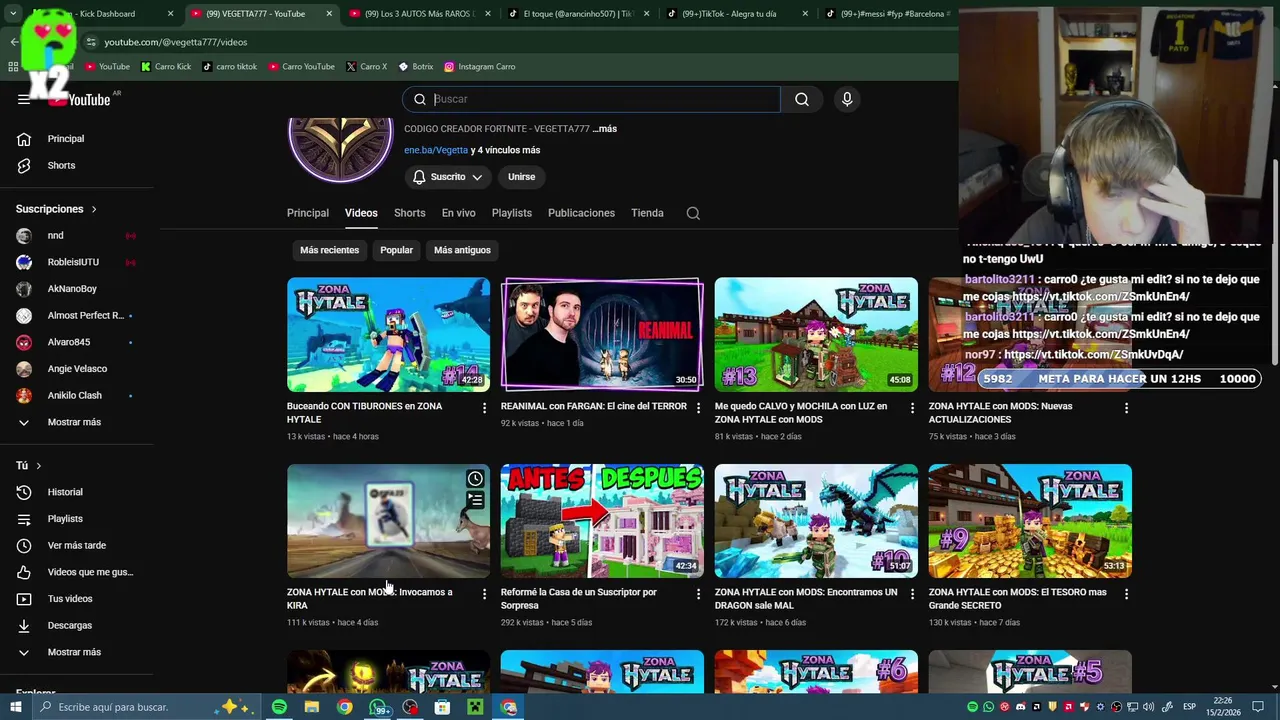The image size is (1280, 720).
Task: Open the Botrix bookmark
Action: [x=415, y=67]
